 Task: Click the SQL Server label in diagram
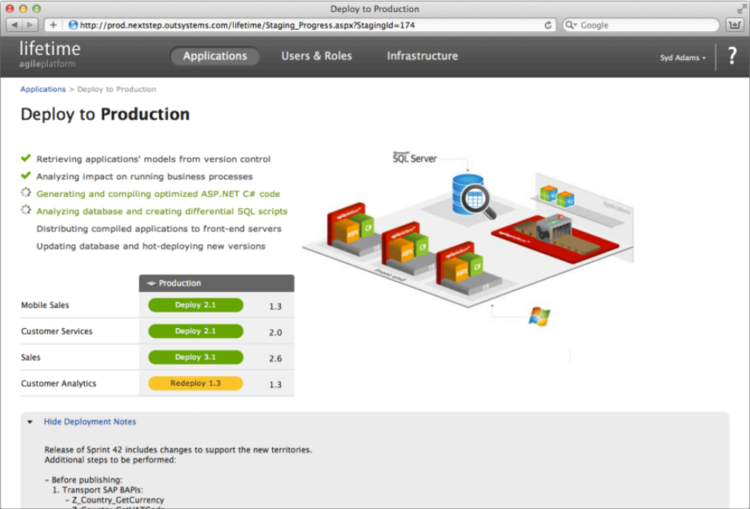pyautogui.click(x=414, y=158)
